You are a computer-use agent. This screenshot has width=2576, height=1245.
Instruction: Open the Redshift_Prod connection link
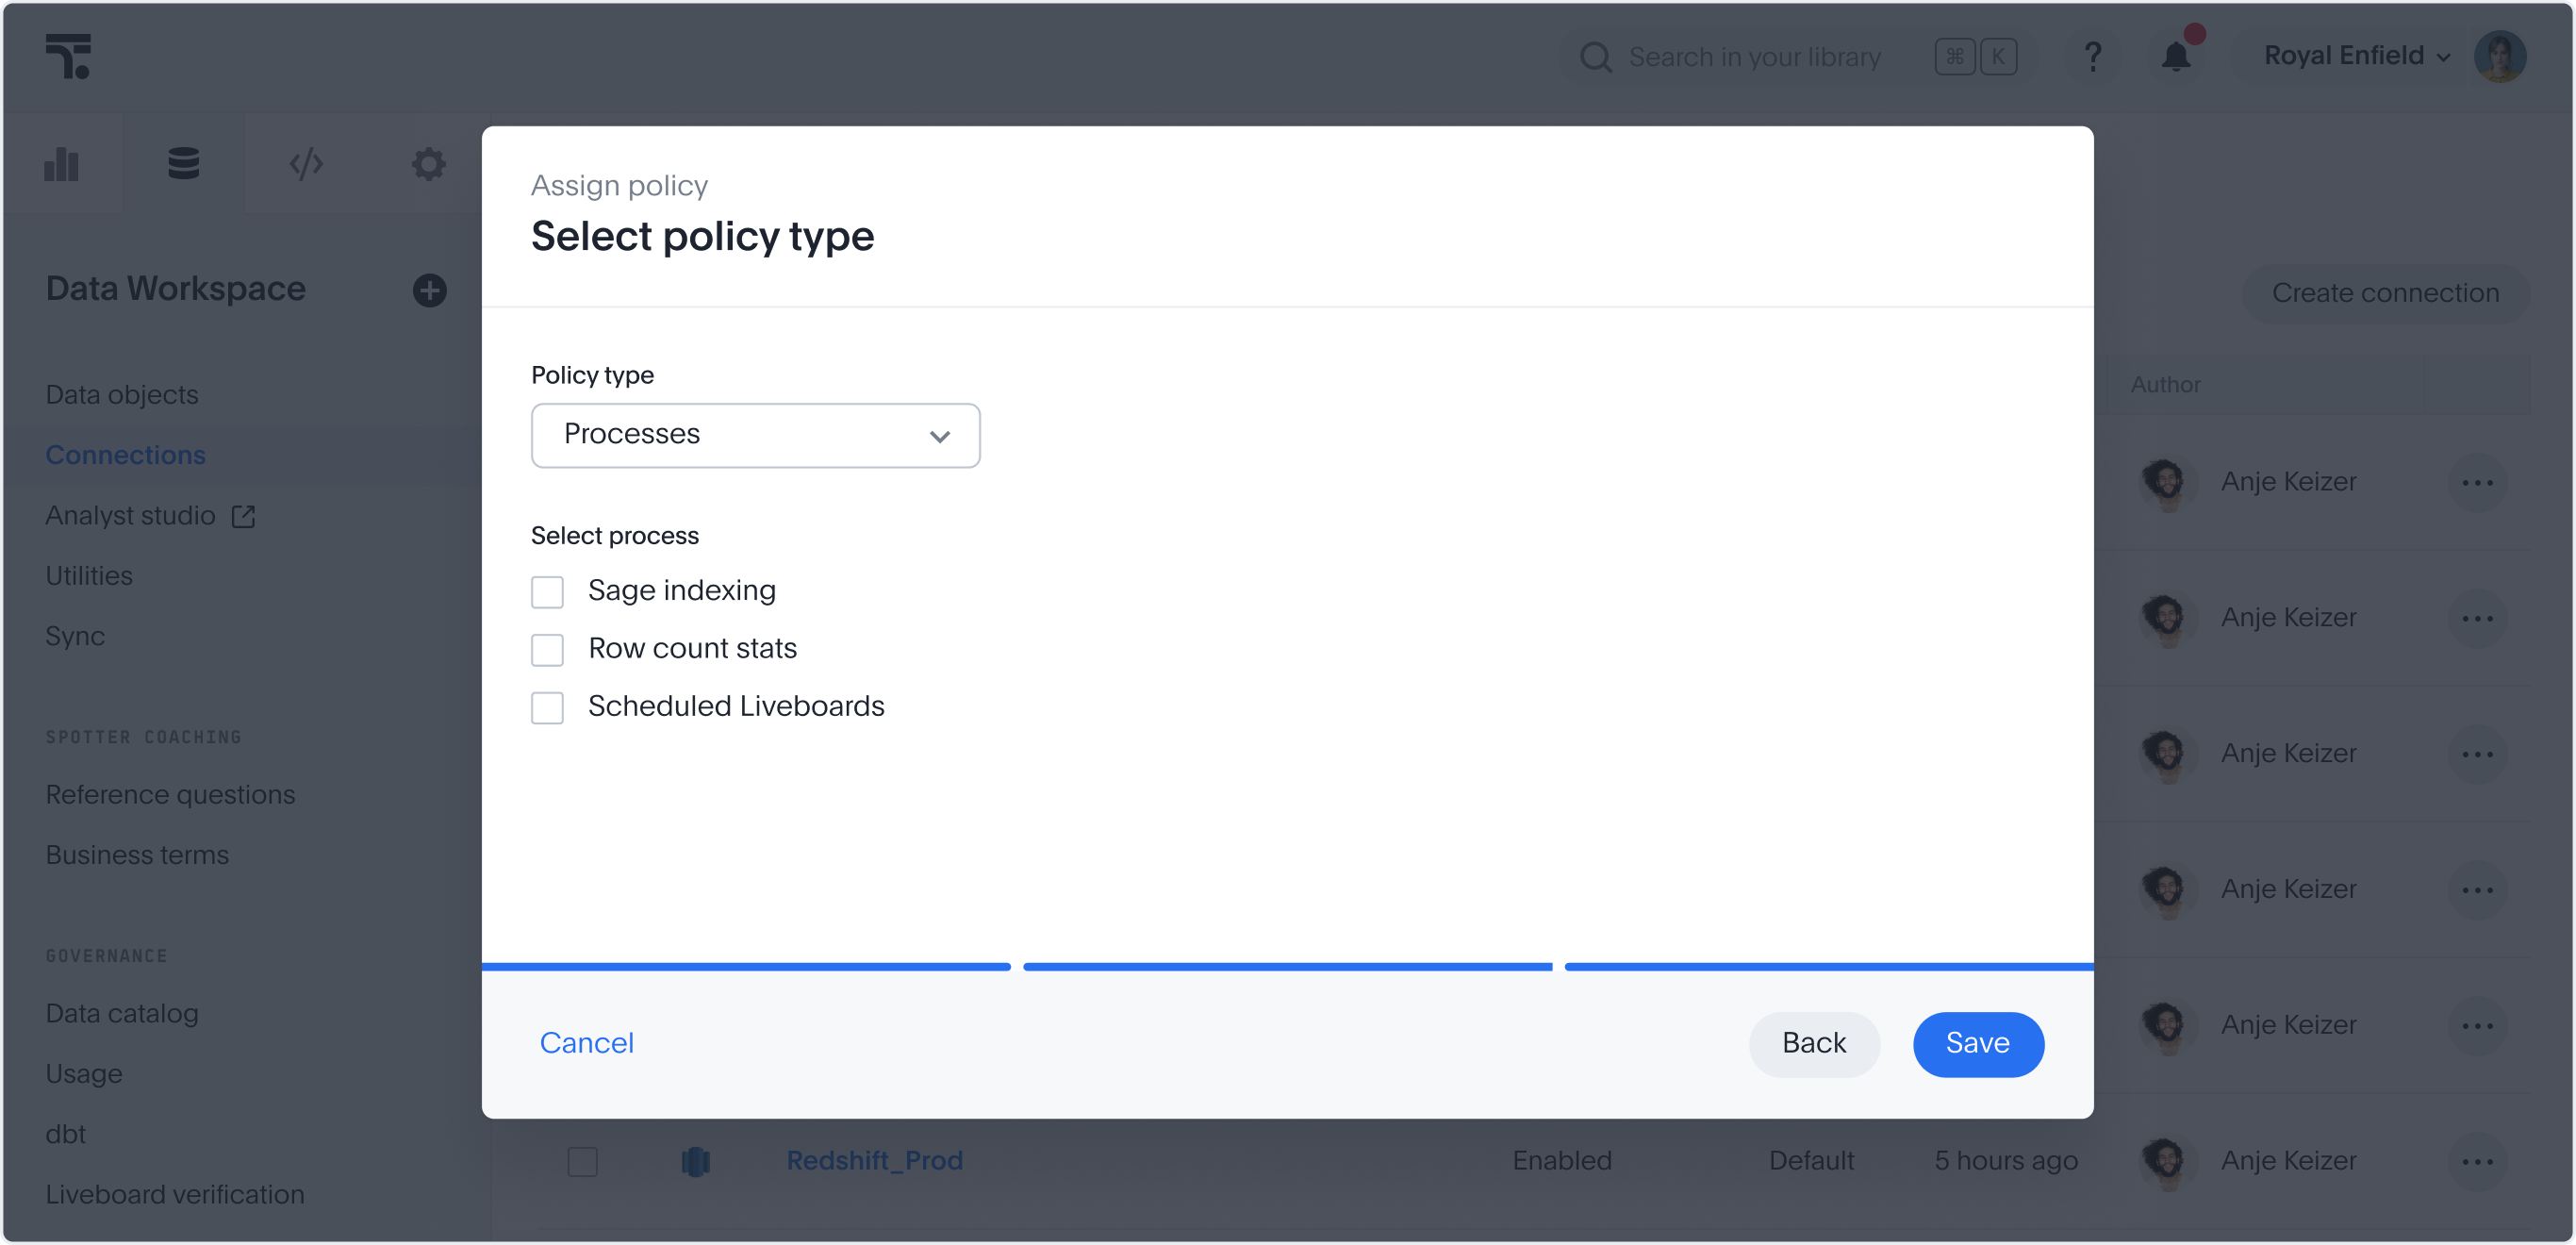[875, 1161]
